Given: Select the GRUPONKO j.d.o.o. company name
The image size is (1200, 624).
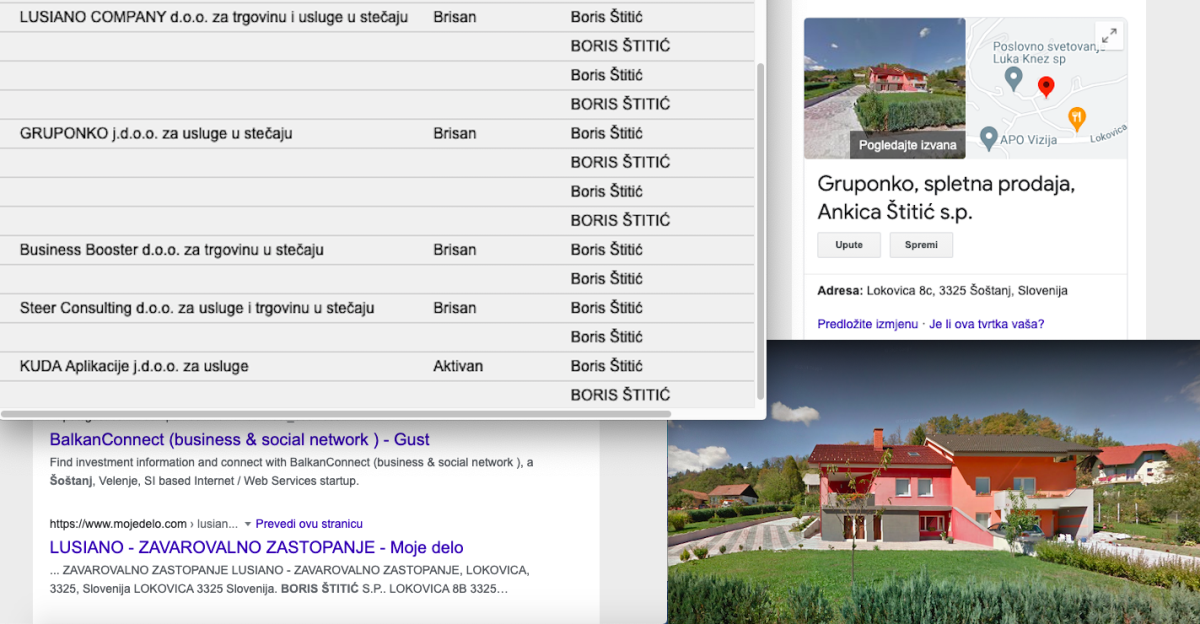Looking at the screenshot, I should click(156, 133).
